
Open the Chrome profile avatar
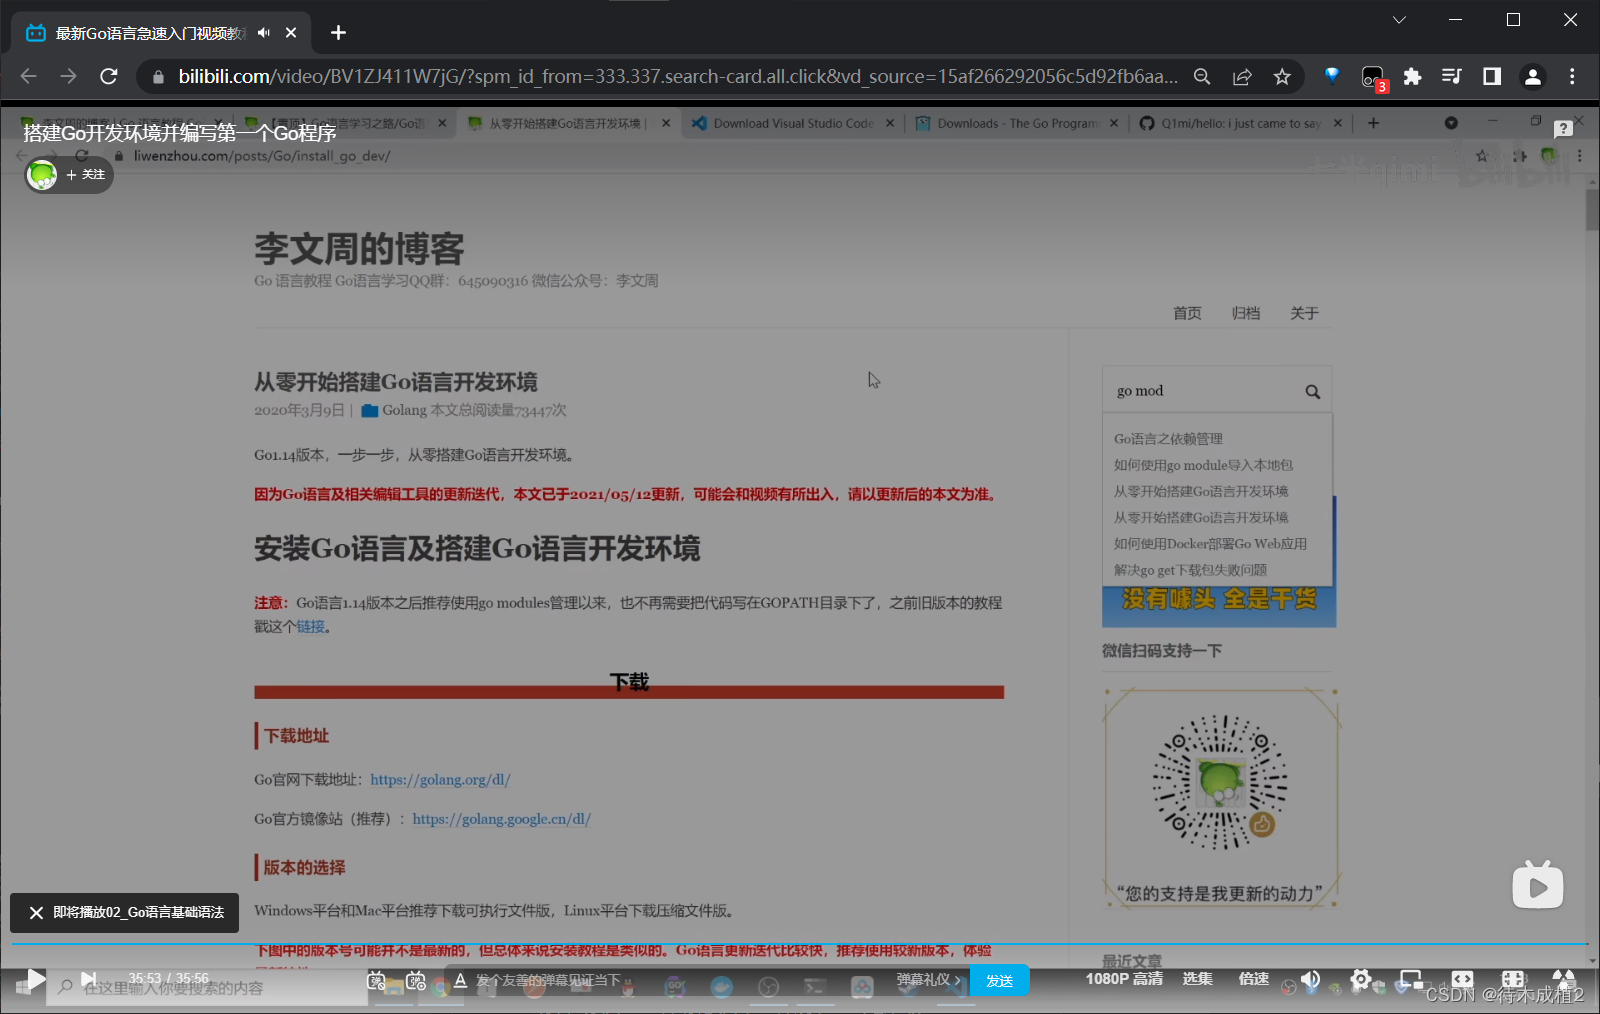coord(1532,76)
